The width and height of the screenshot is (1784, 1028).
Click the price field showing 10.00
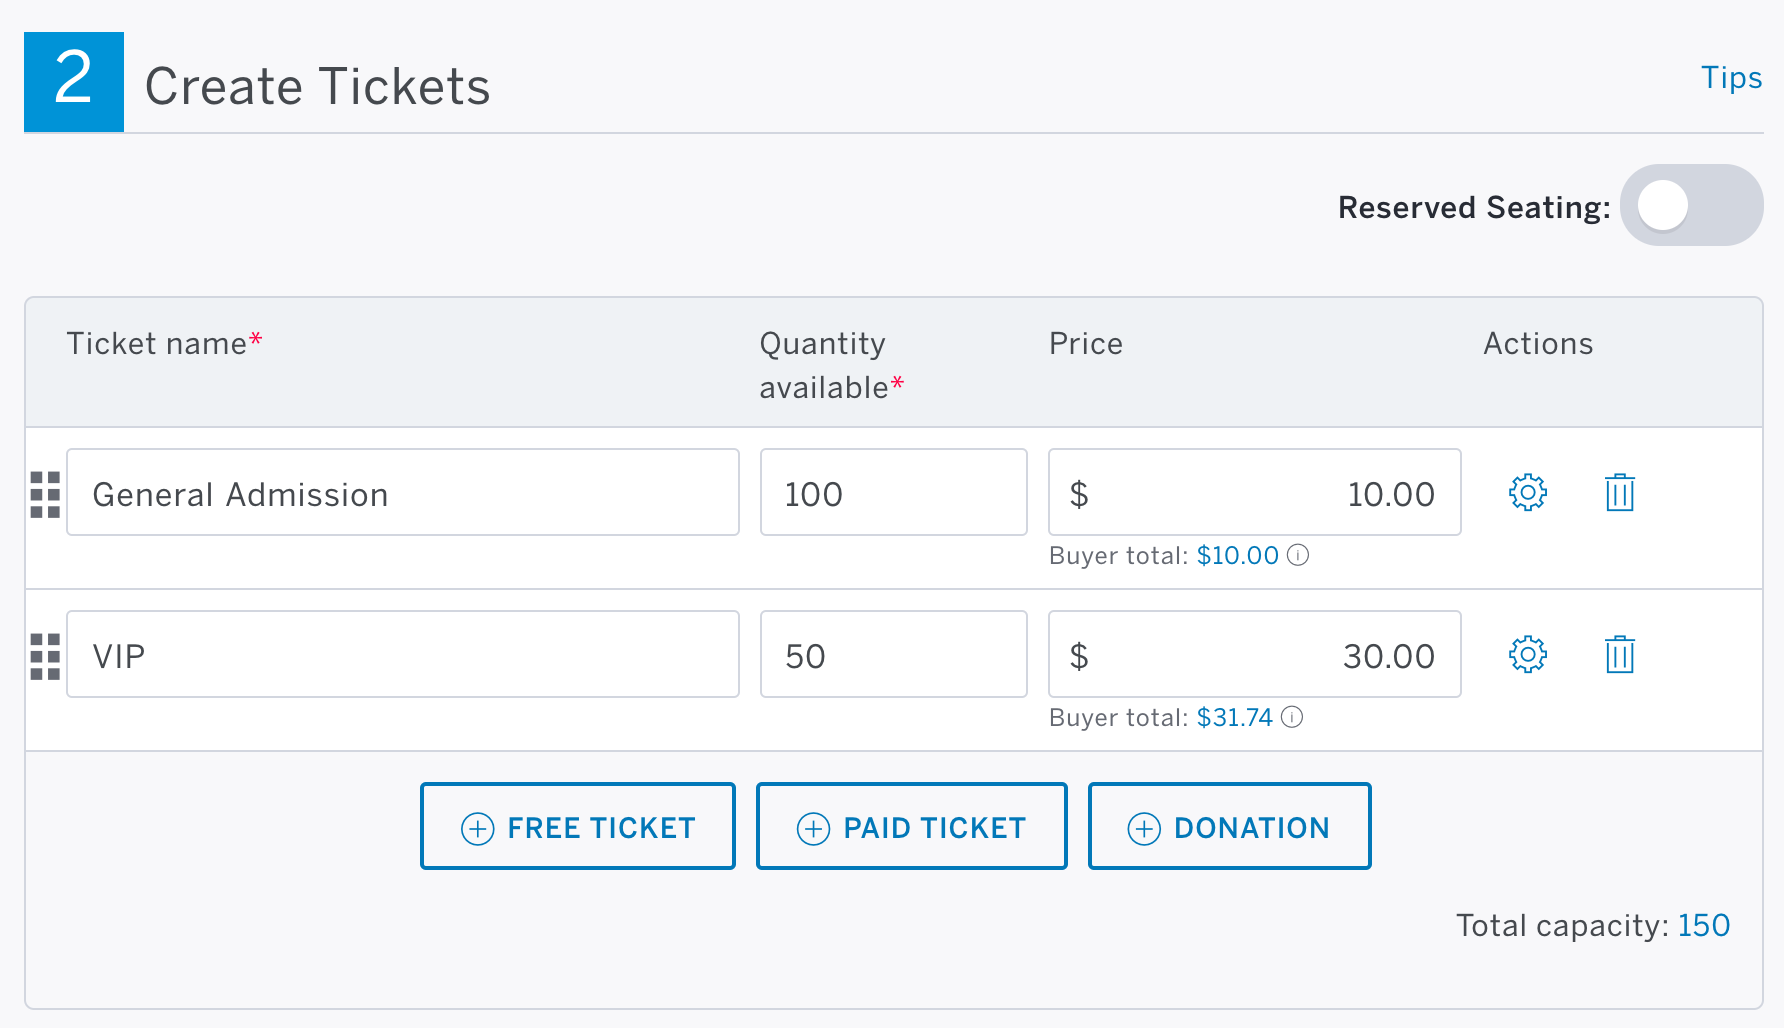pyautogui.click(x=1255, y=492)
